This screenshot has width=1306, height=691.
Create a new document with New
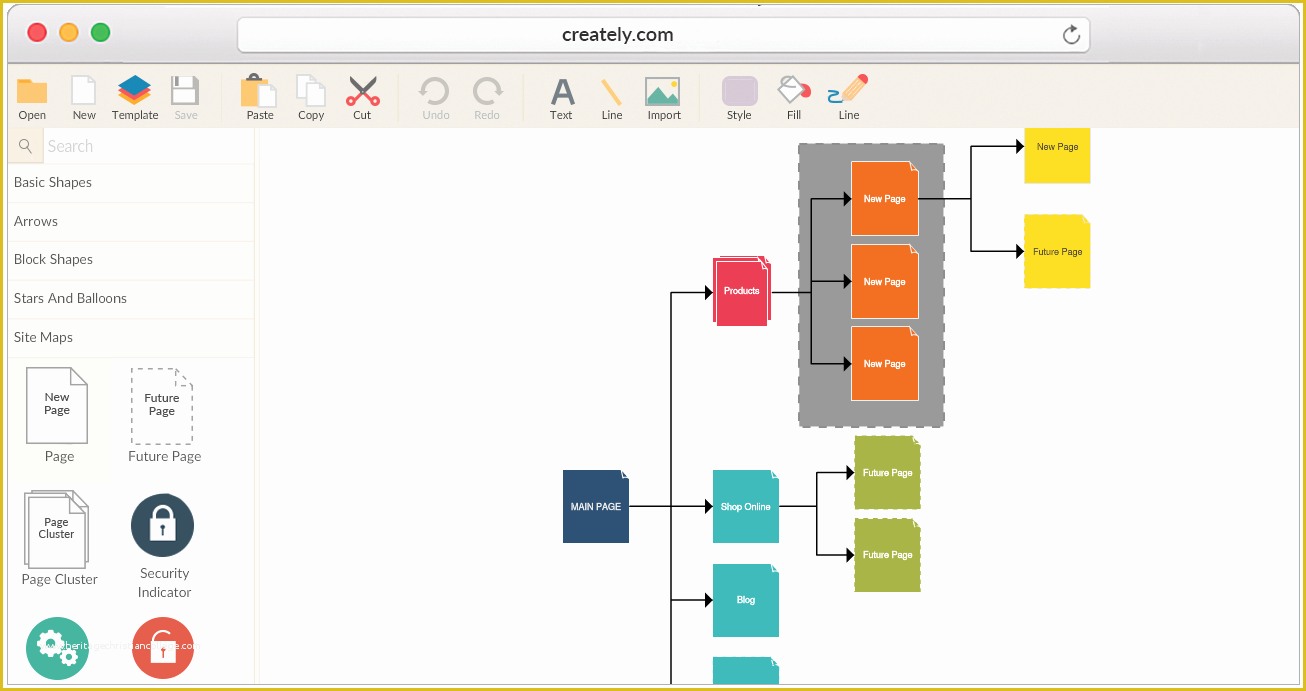84,91
